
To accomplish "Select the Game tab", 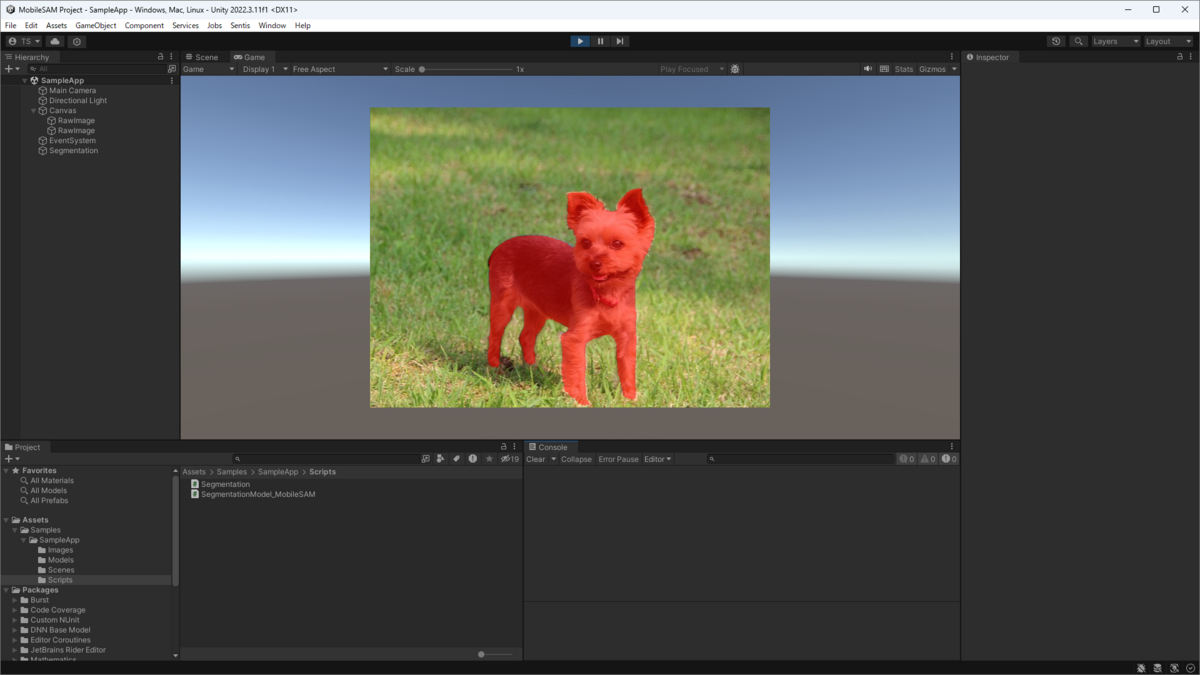I will (250, 57).
